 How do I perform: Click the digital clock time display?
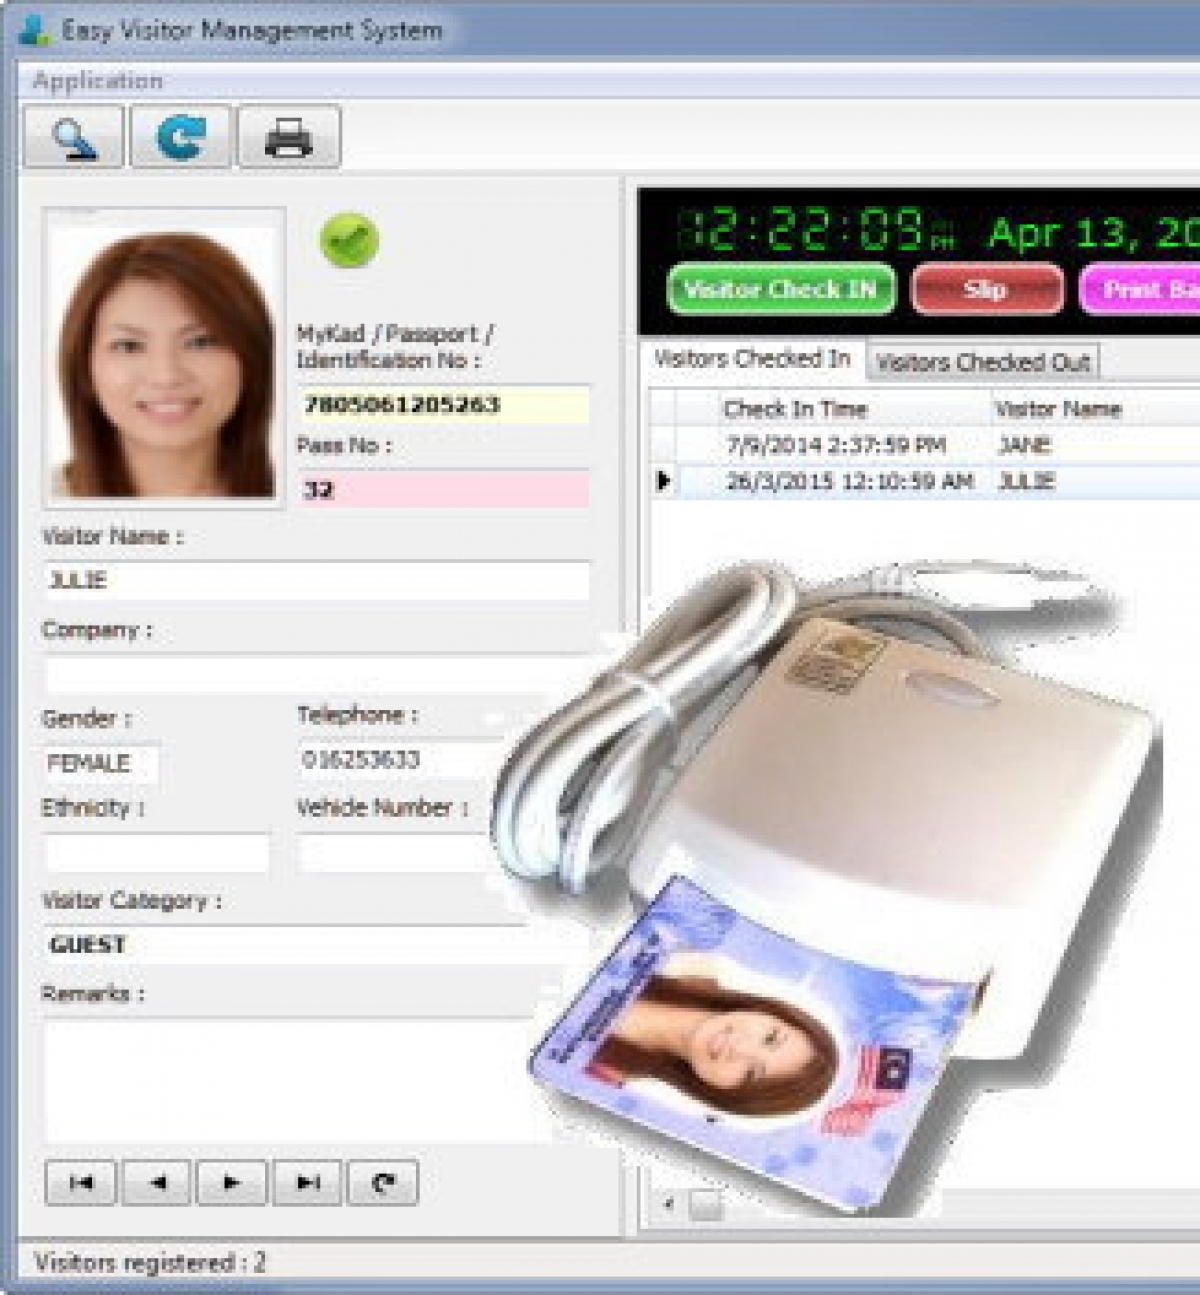pos(816,232)
